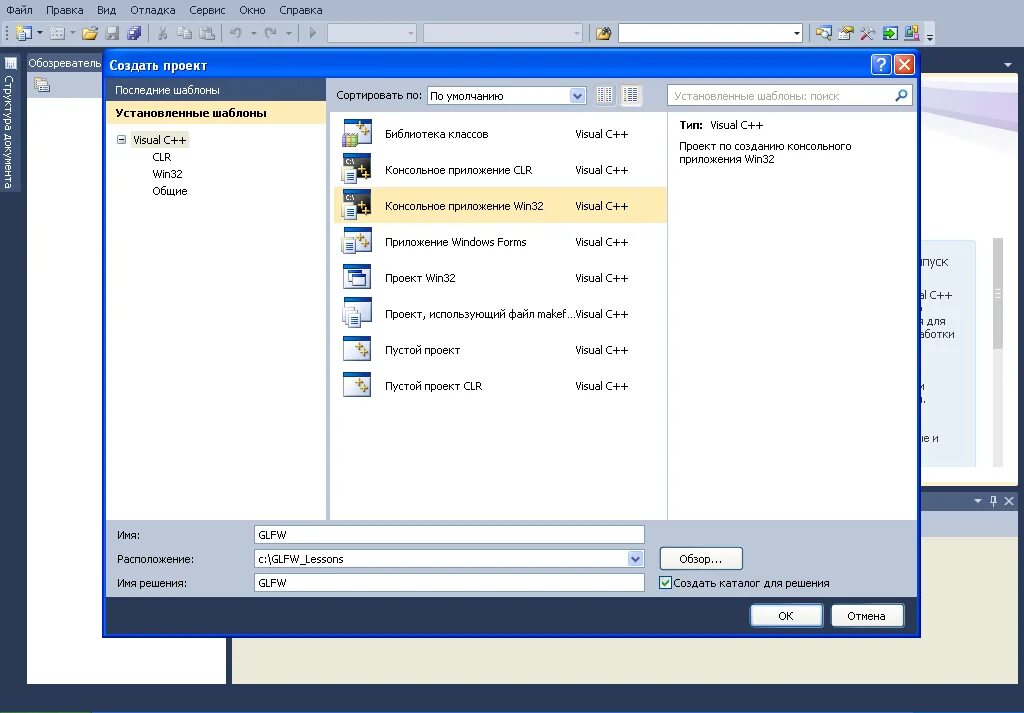Open the Properties Window toolbar icon
The height and width of the screenshot is (713, 1024).
(x=846, y=33)
